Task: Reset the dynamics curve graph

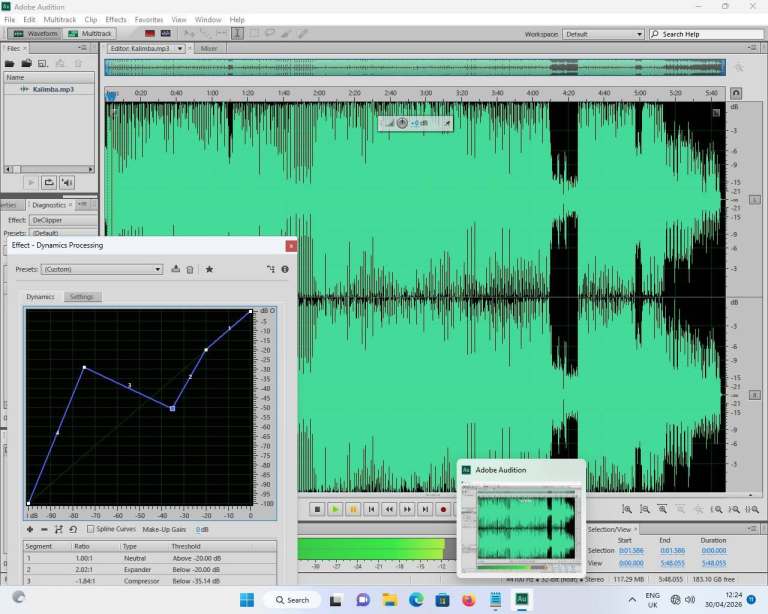Action: click(75, 529)
